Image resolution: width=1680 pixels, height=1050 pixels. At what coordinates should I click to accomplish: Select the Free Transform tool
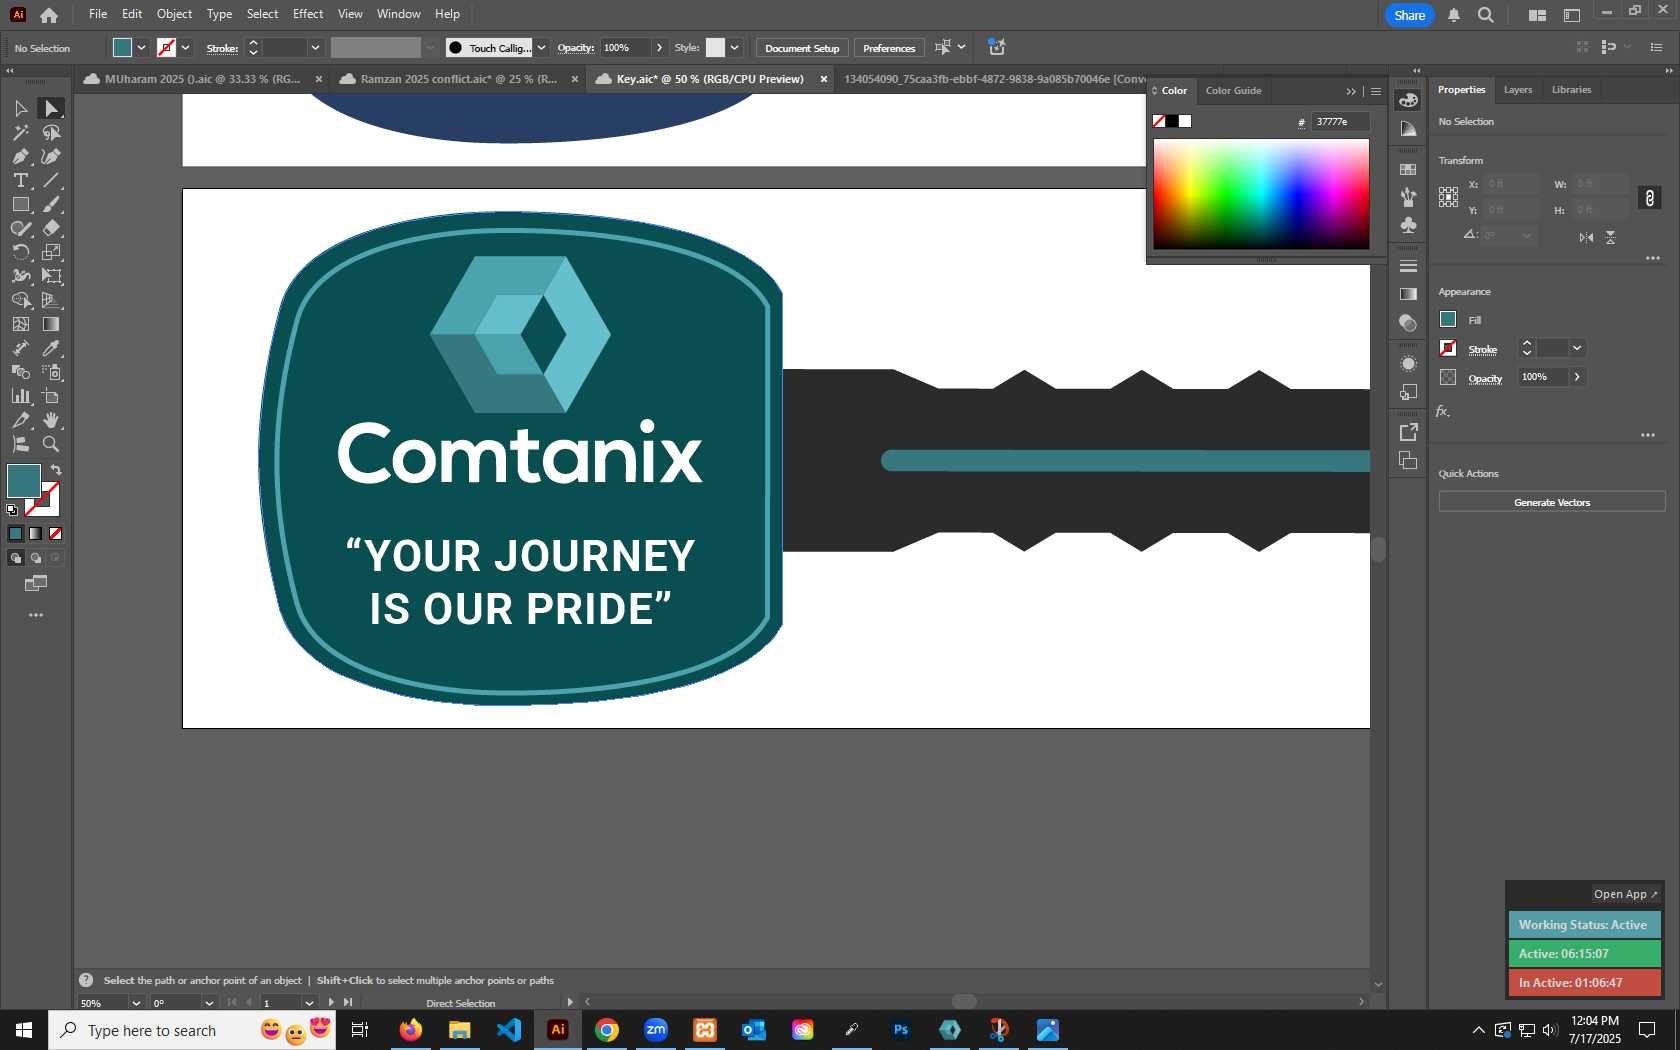coord(51,276)
